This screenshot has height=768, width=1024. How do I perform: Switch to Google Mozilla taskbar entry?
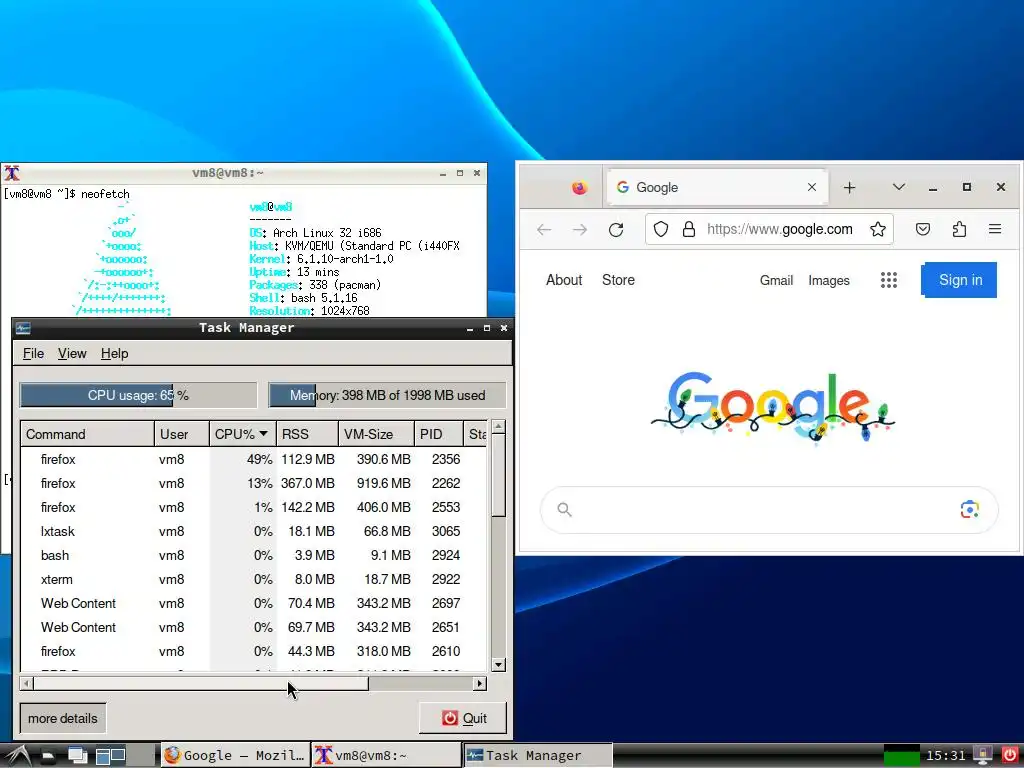[x=234, y=756]
